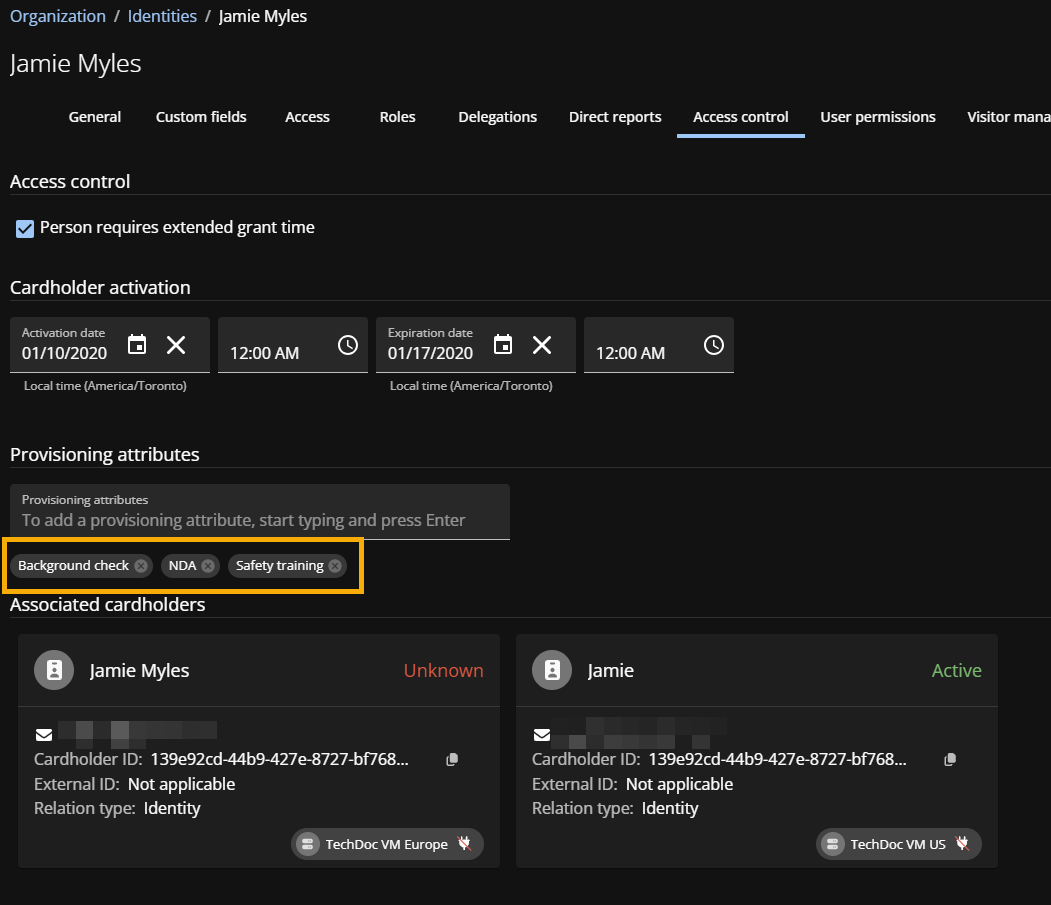1051x905 pixels.
Task: Click the provisioning attributes input field
Action: click(x=260, y=520)
